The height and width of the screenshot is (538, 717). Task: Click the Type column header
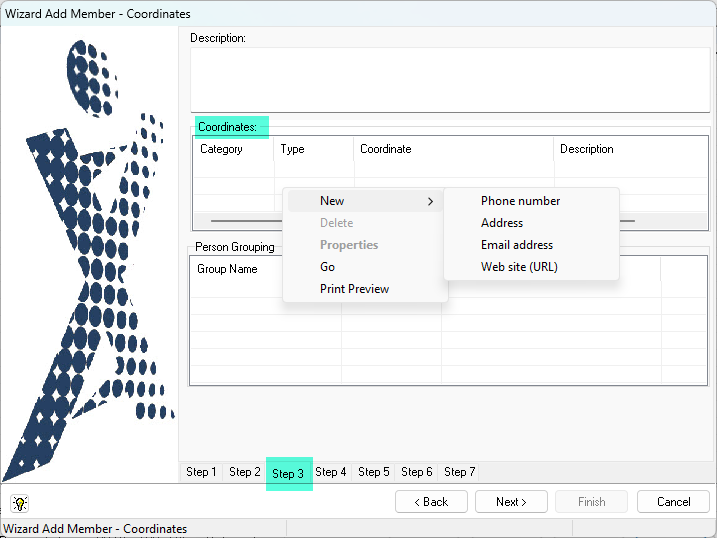314,149
